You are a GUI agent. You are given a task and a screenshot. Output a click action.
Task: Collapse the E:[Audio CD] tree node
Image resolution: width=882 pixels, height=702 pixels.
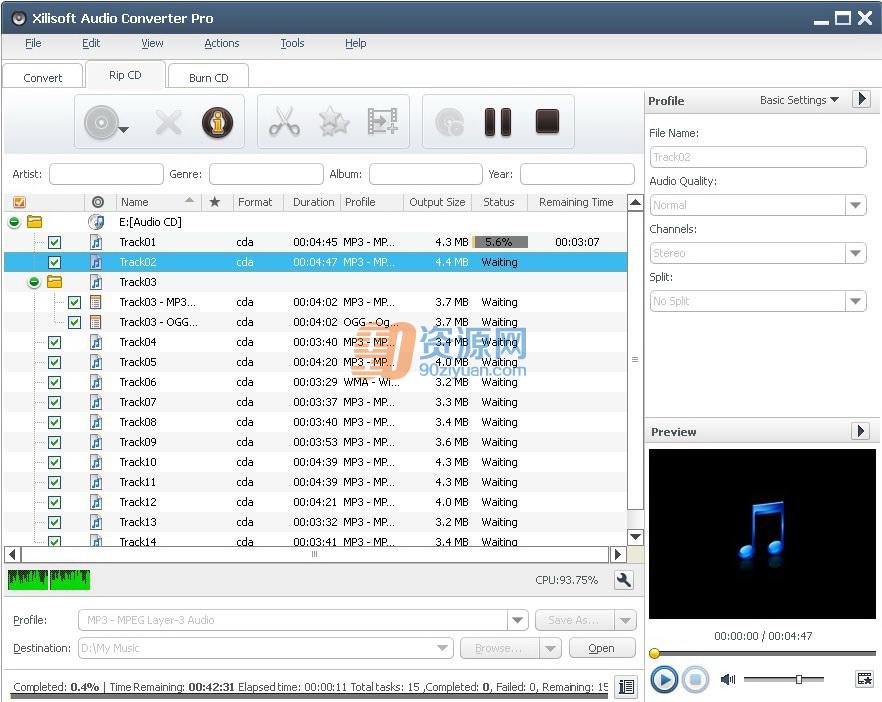[14, 222]
